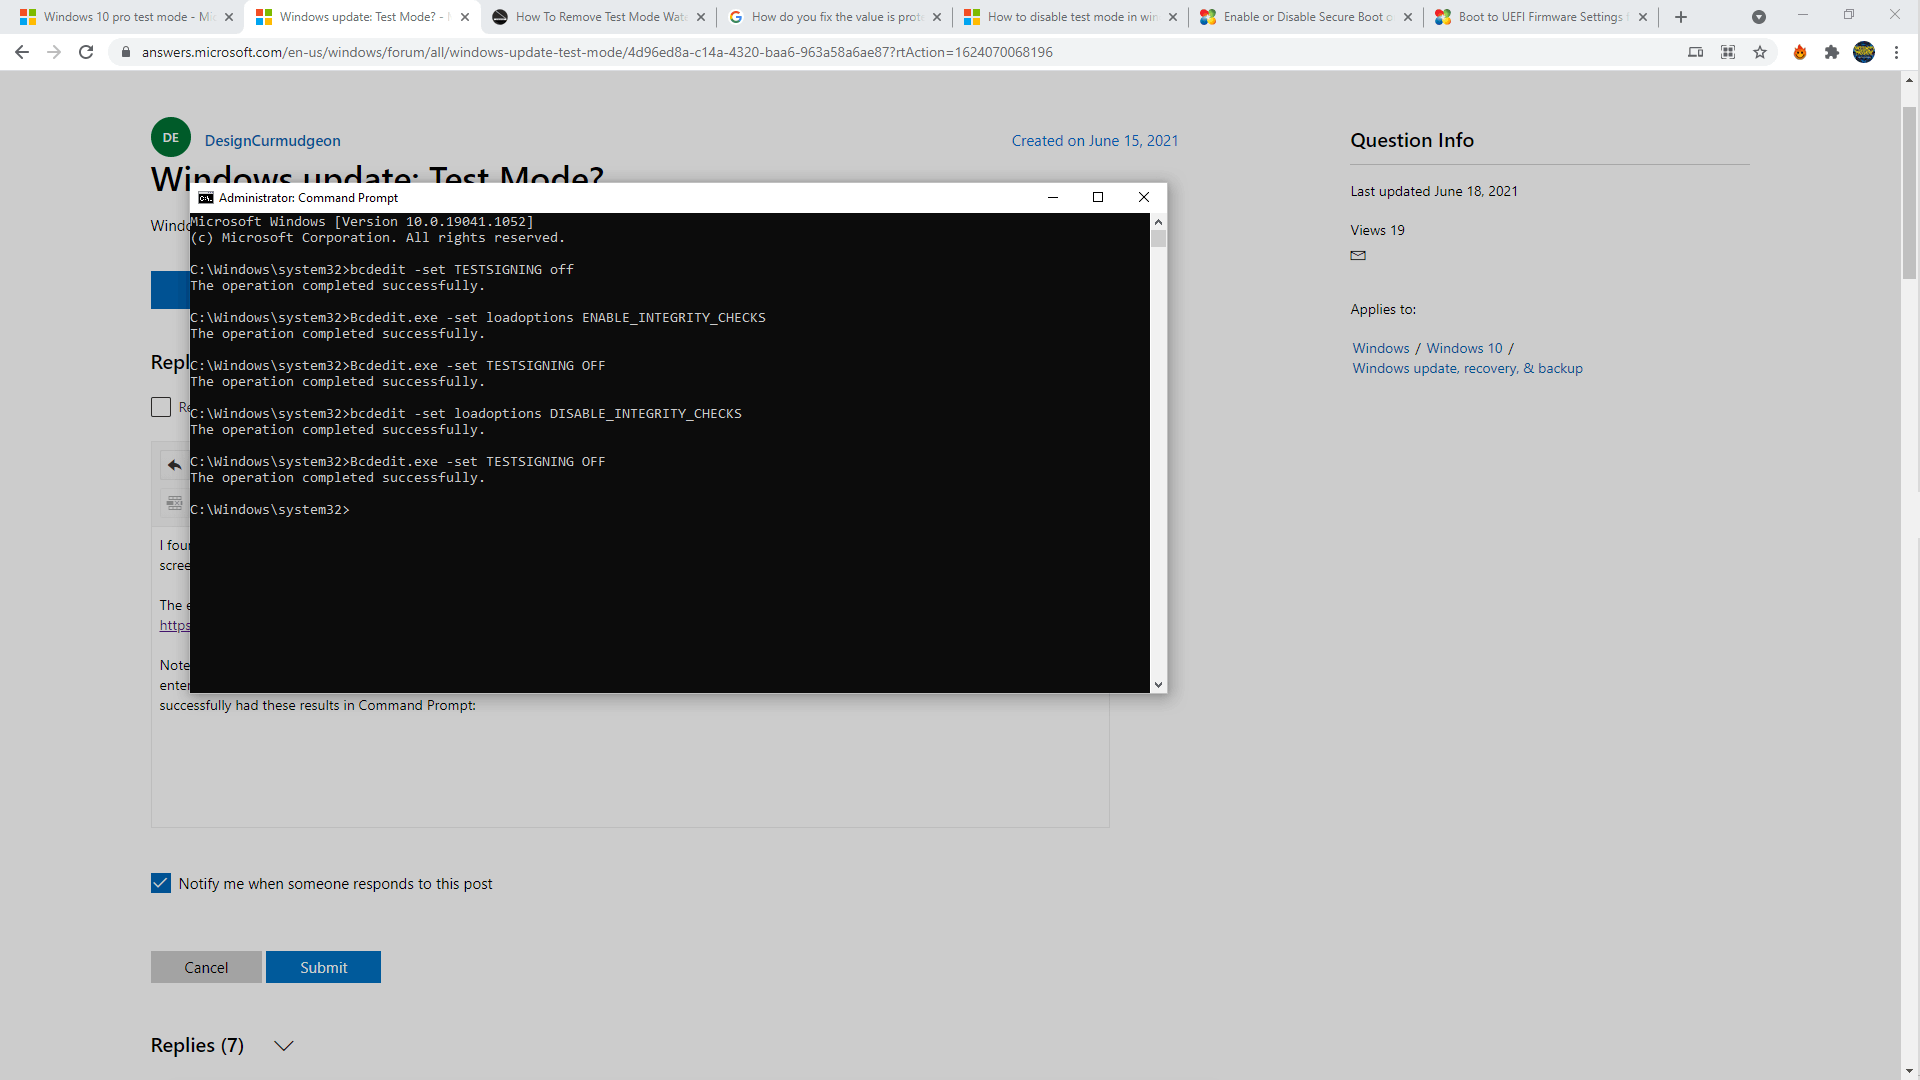Open the Chrome three-dot menu
The height and width of the screenshot is (1080, 1920).
point(1896,52)
